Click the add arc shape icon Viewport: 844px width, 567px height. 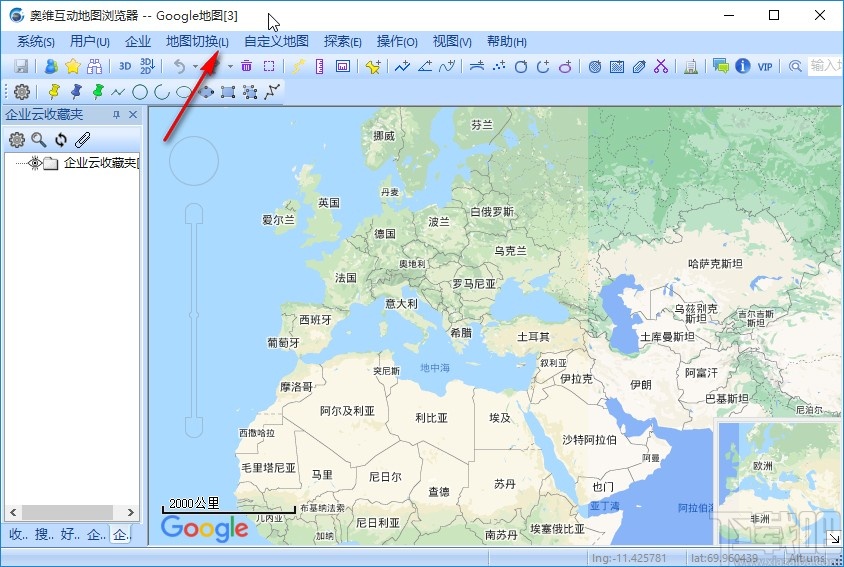(543, 66)
